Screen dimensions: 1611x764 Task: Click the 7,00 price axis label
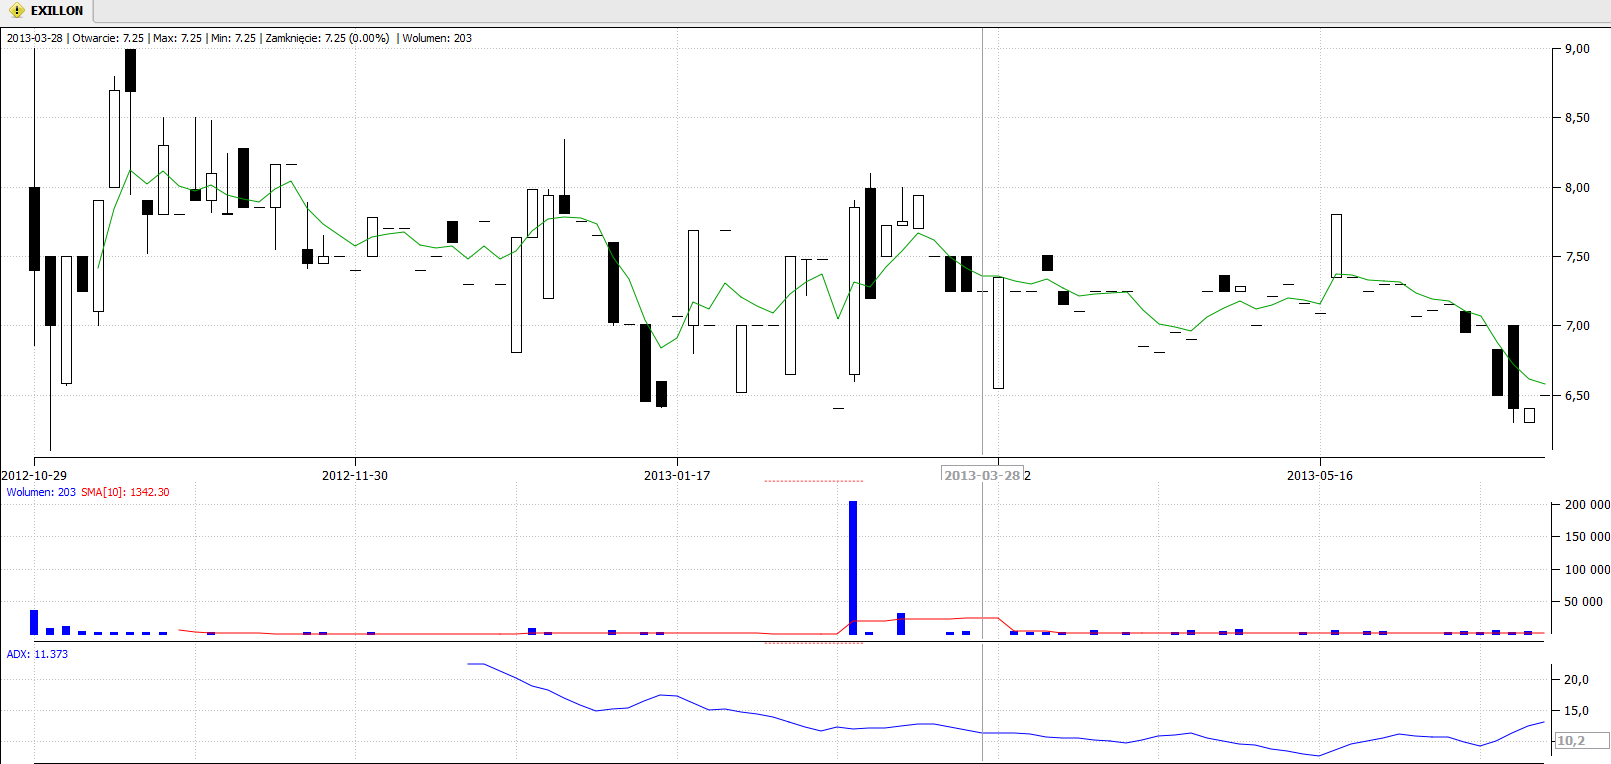(1577, 326)
